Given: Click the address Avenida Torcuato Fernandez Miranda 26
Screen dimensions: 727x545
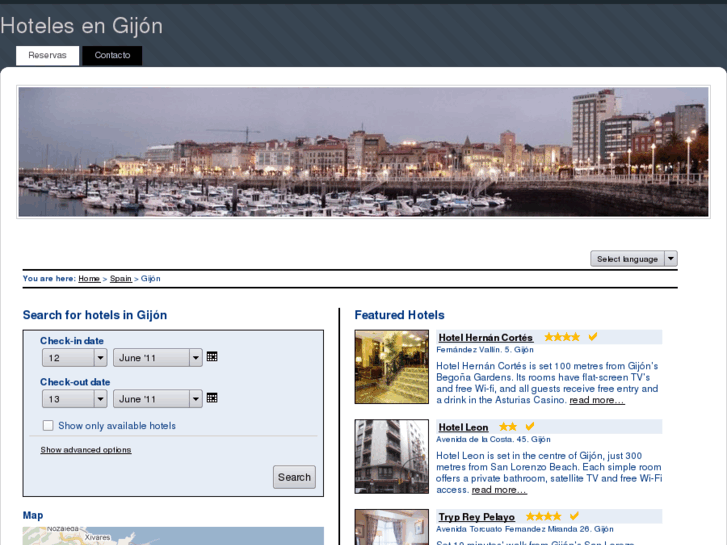Looking at the screenshot, I should [x=525, y=529].
